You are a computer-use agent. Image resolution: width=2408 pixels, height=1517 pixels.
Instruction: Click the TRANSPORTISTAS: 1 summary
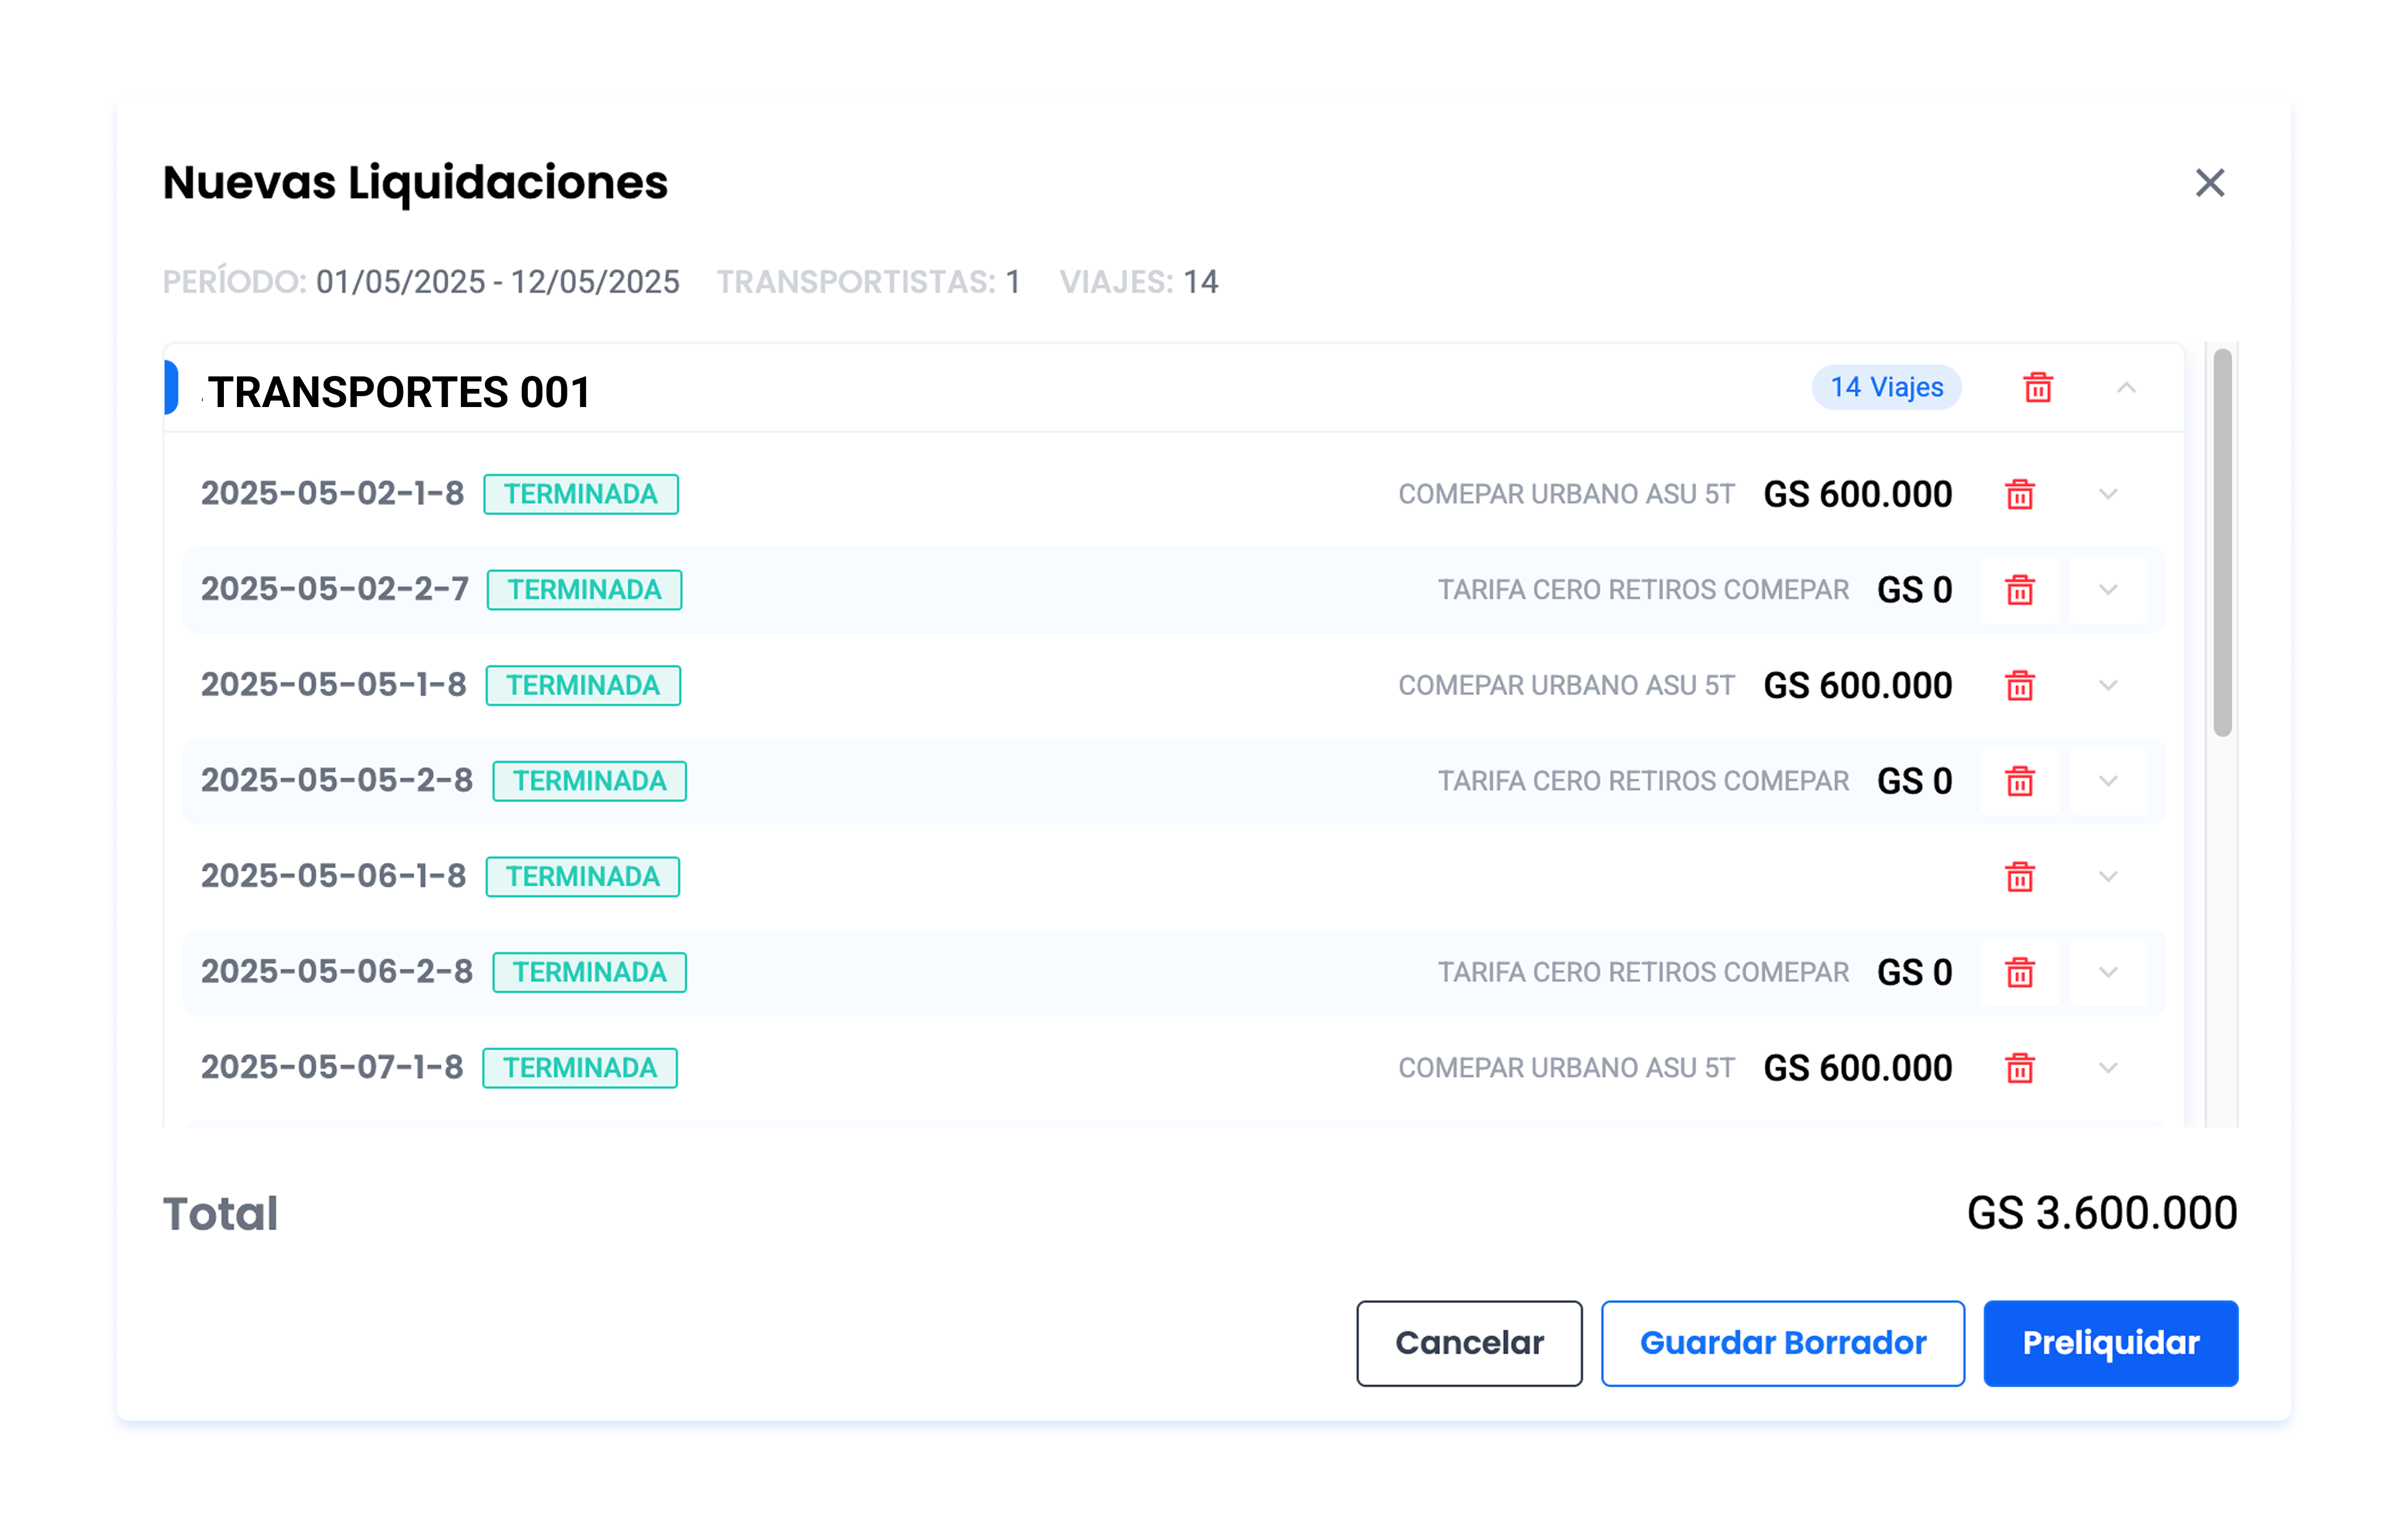click(868, 282)
